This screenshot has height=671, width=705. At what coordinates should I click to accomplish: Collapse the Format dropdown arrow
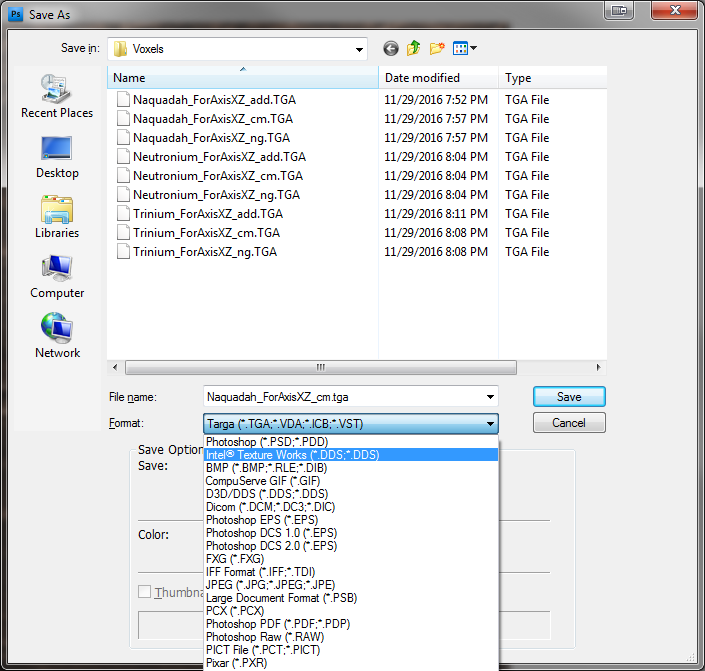(x=490, y=424)
